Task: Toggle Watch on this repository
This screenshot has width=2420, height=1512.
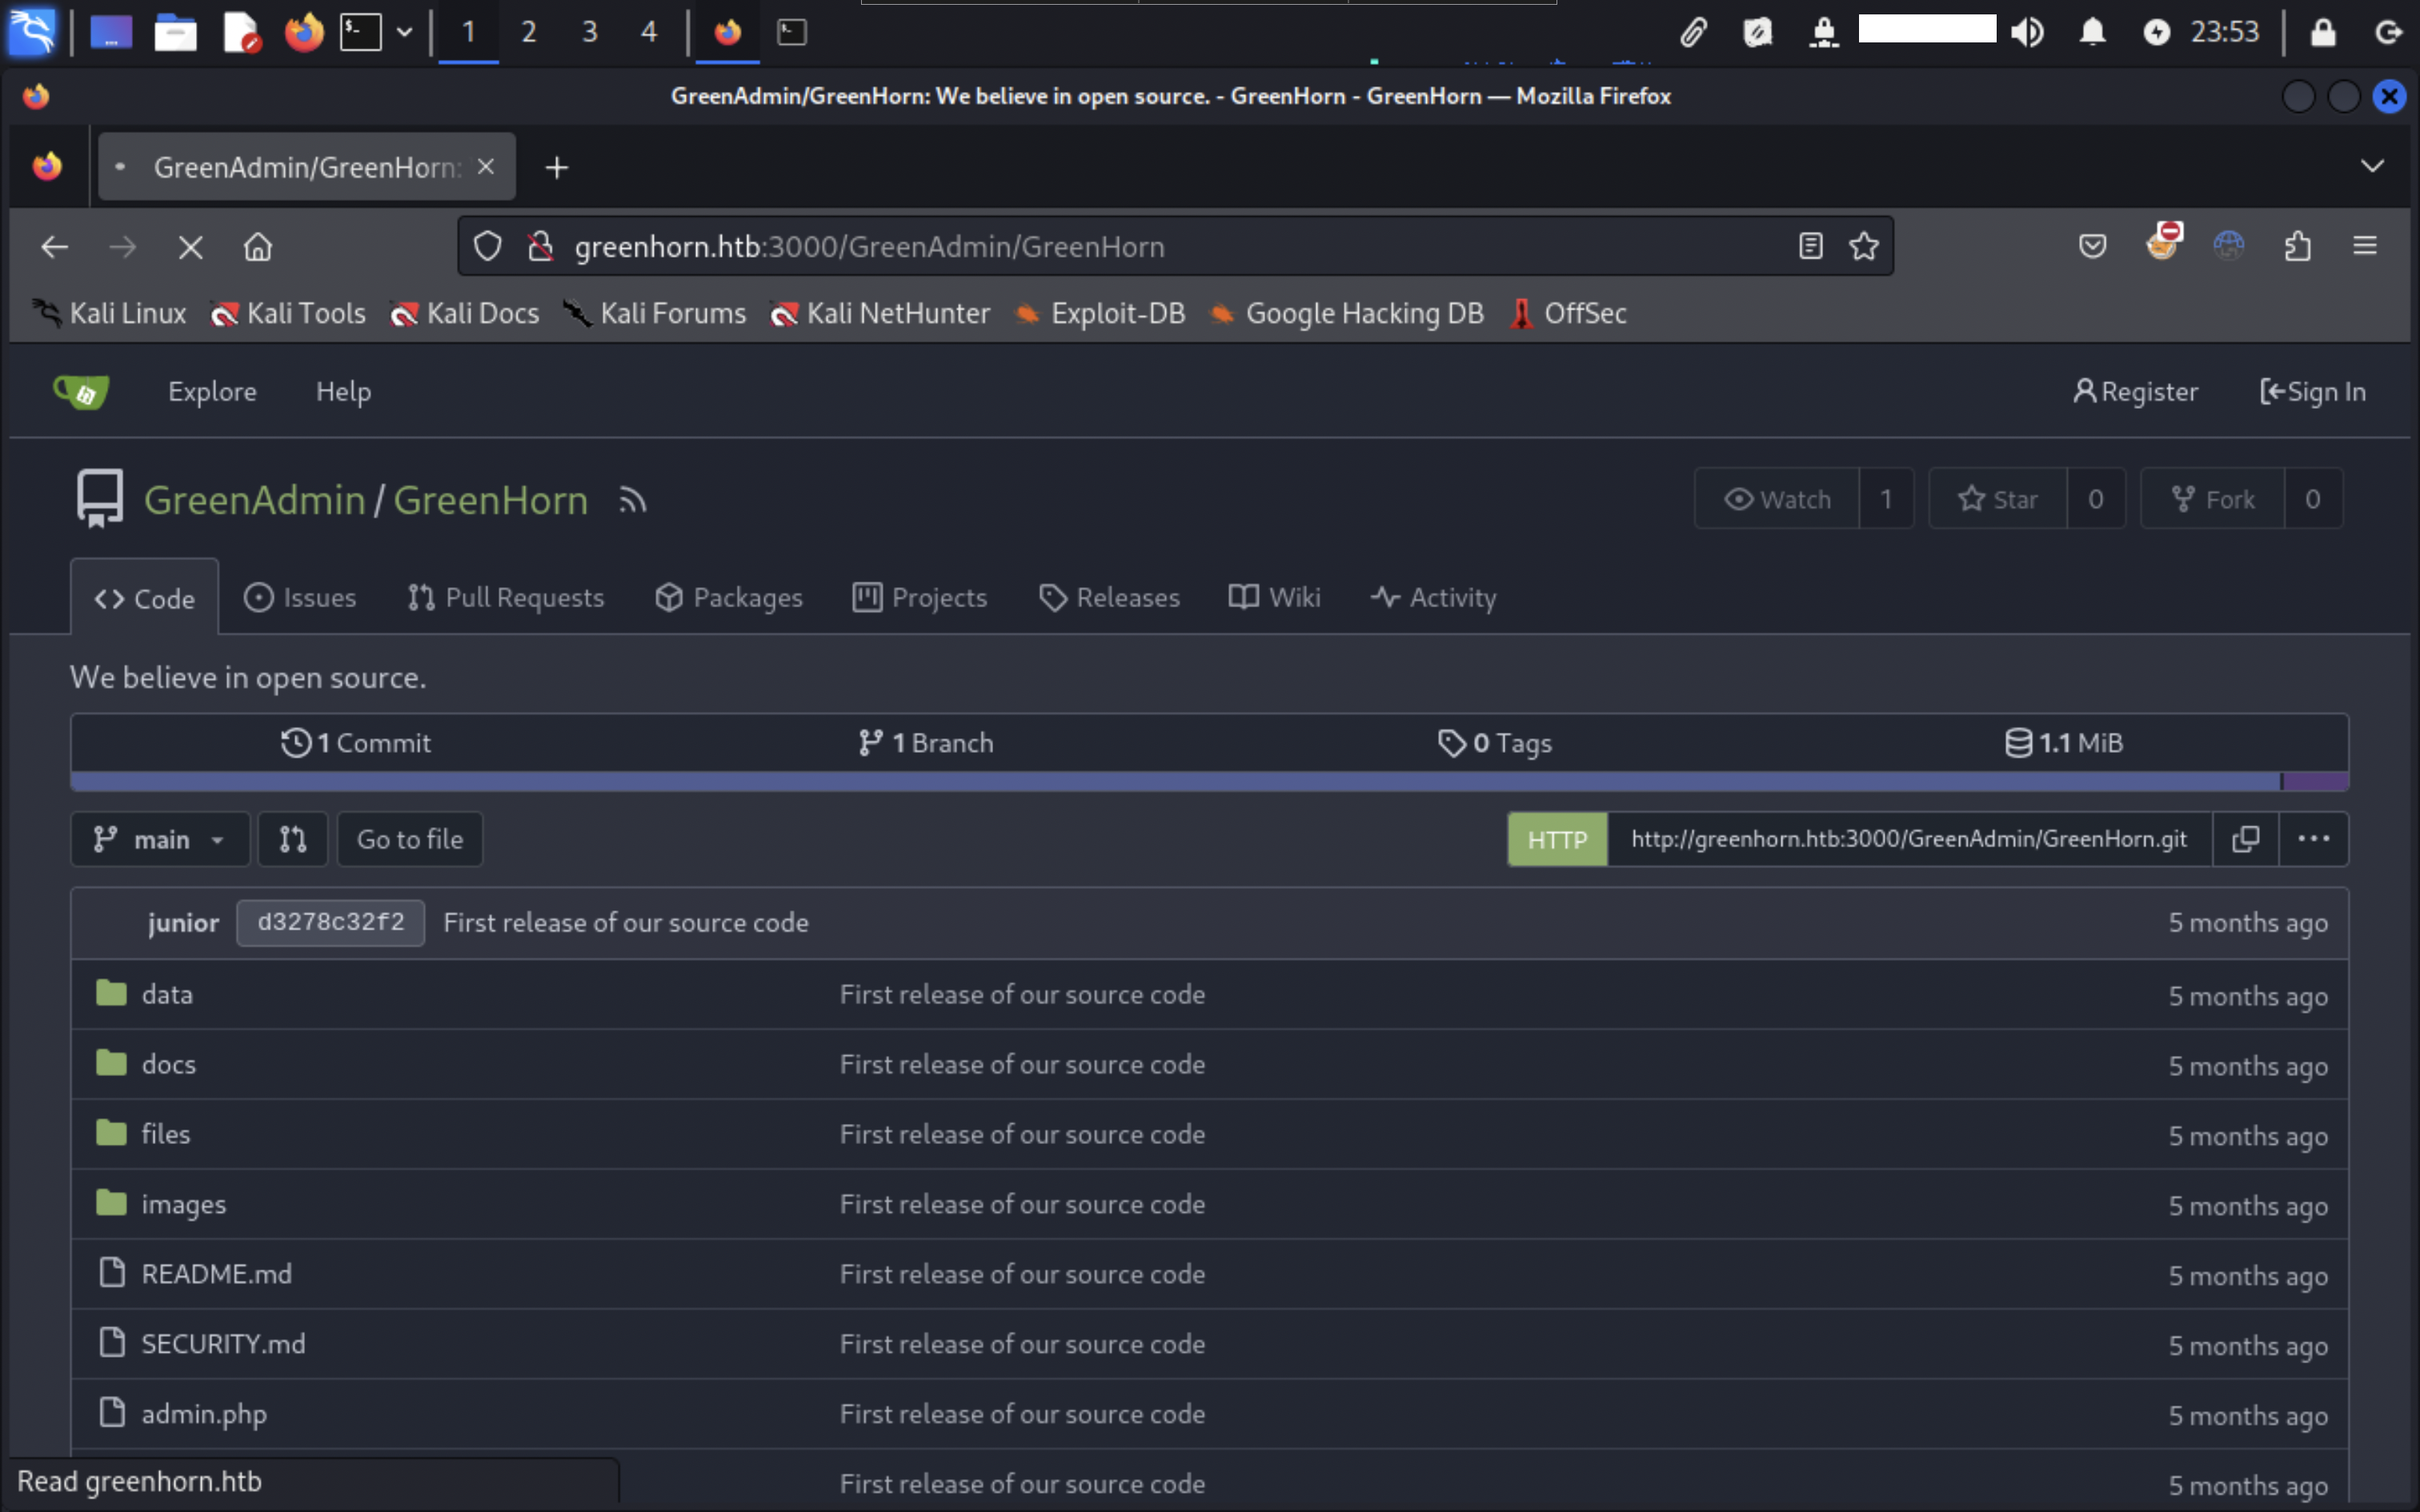Action: [x=1777, y=499]
